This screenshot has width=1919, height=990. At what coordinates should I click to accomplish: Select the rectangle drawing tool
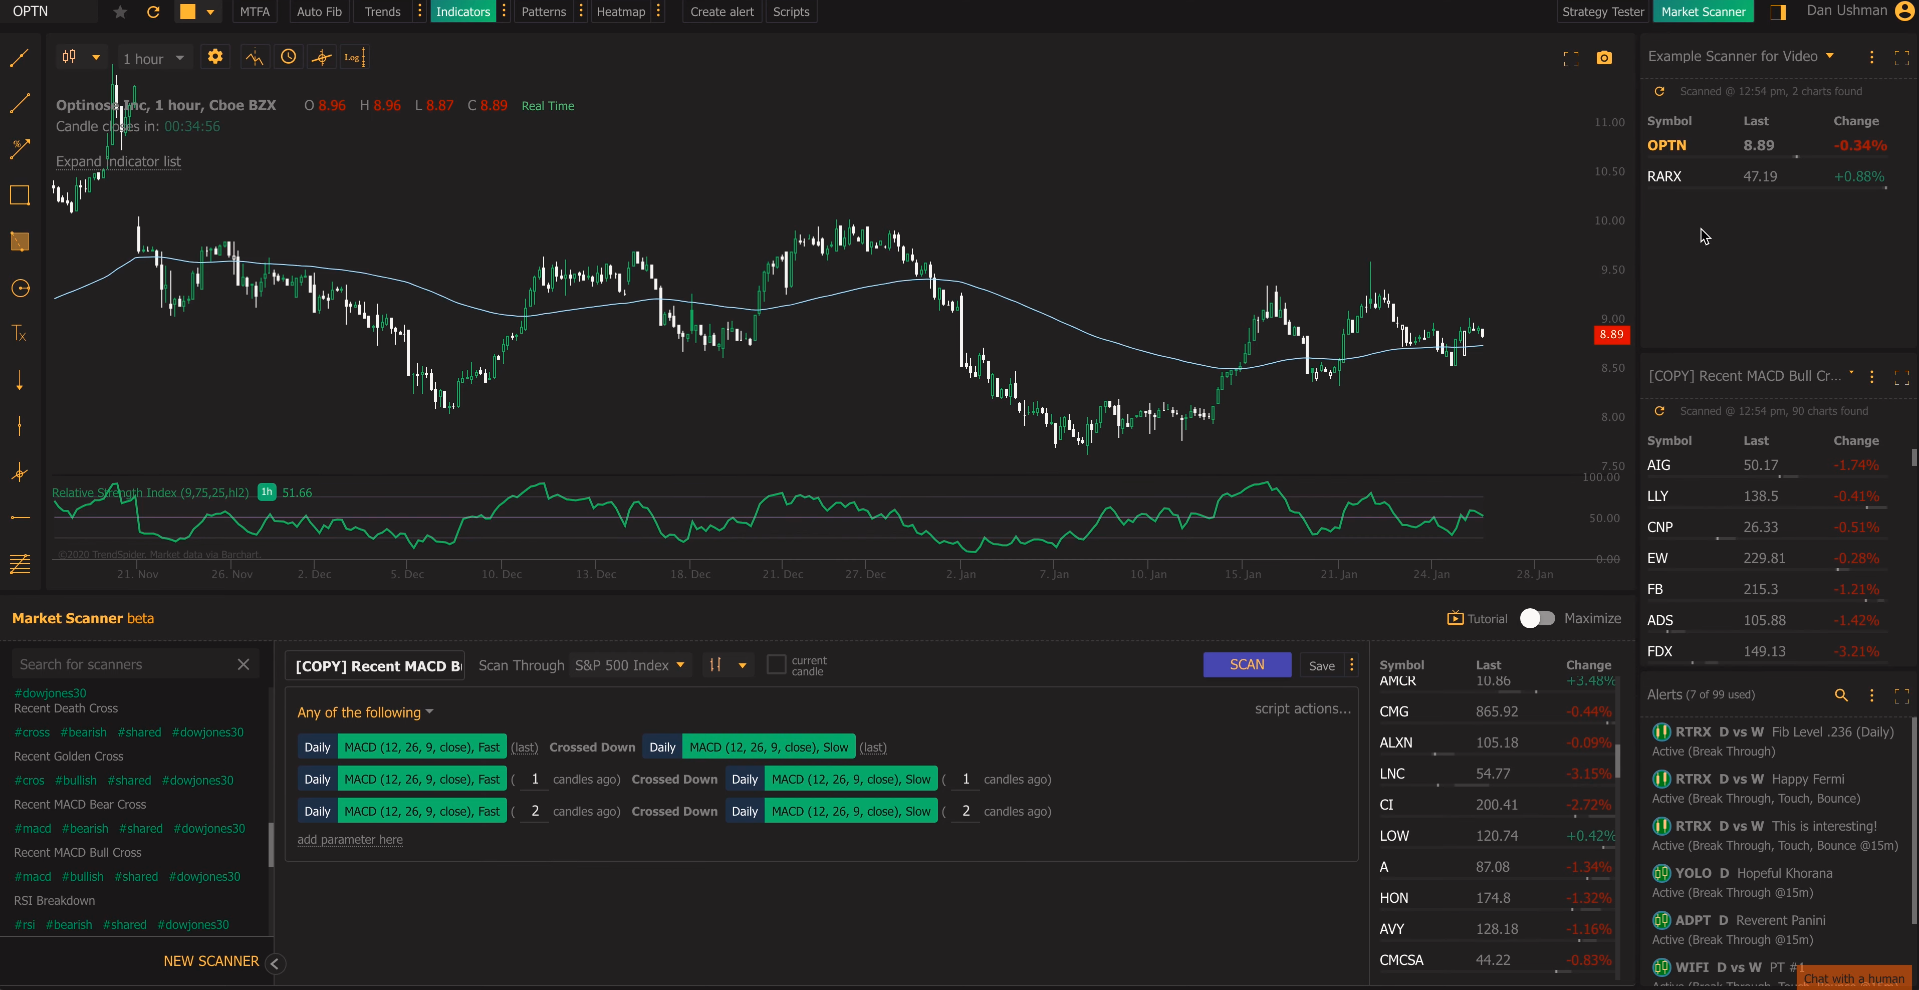point(19,195)
